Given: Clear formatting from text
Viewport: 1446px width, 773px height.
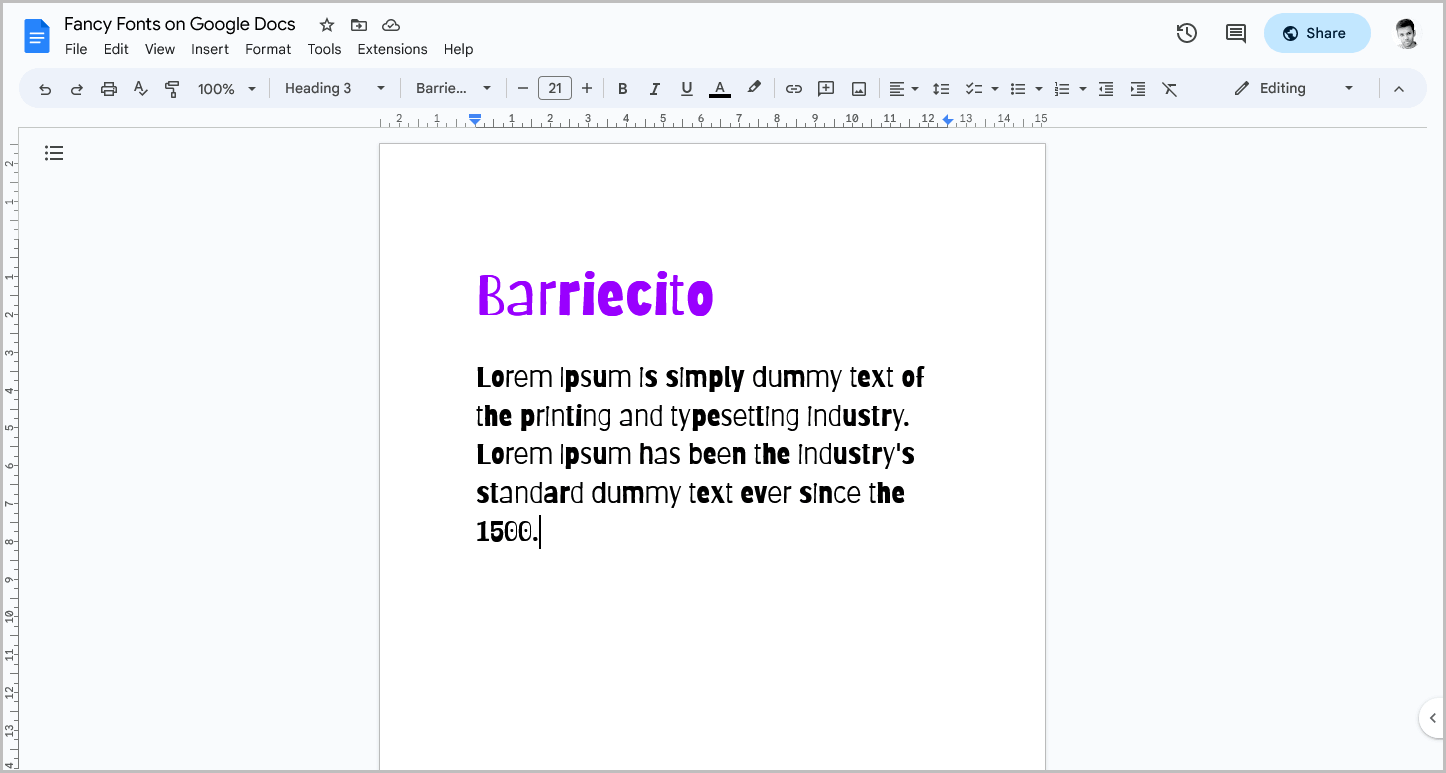Looking at the screenshot, I should click(x=1170, y=88).
